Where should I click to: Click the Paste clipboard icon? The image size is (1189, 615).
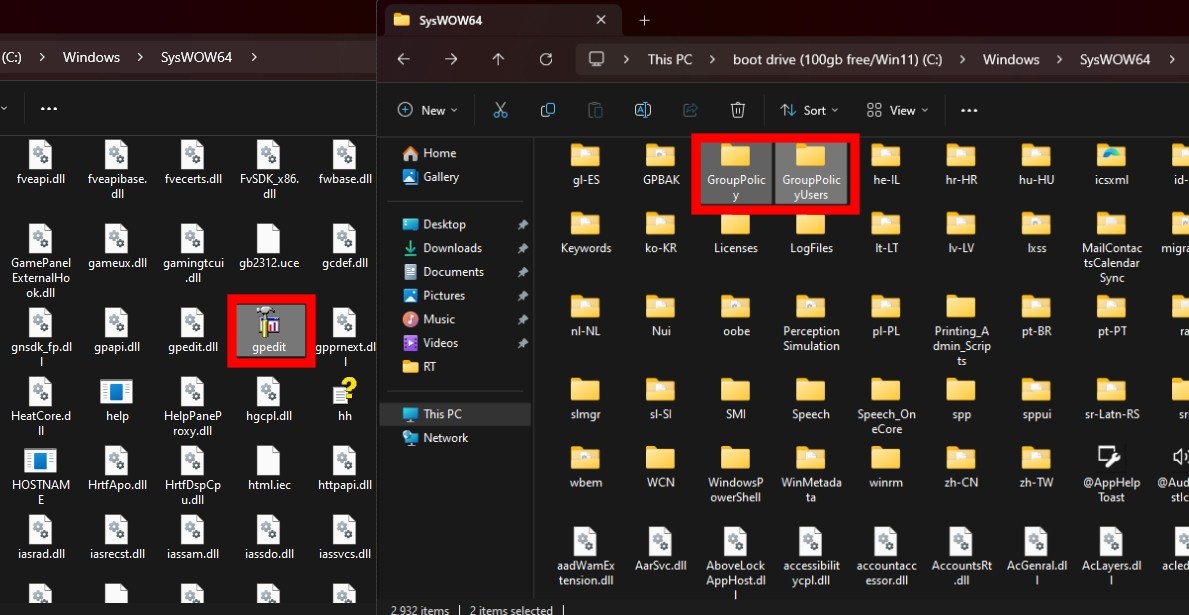click(x=595, y=110)
